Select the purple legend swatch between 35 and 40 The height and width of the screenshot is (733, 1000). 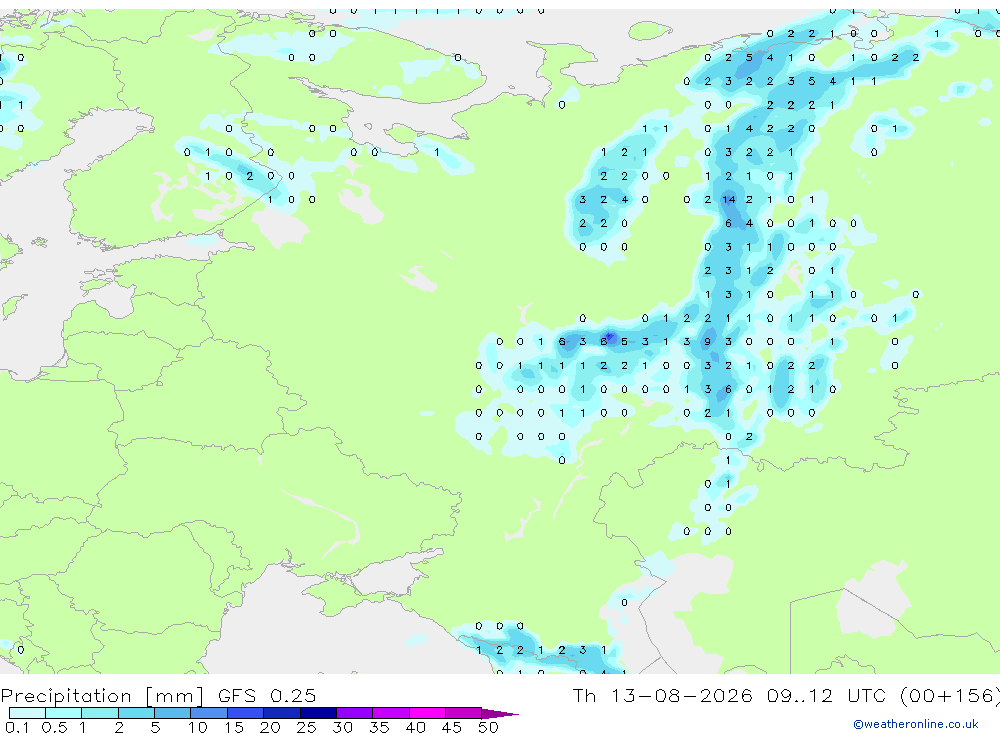coord(391,713)
